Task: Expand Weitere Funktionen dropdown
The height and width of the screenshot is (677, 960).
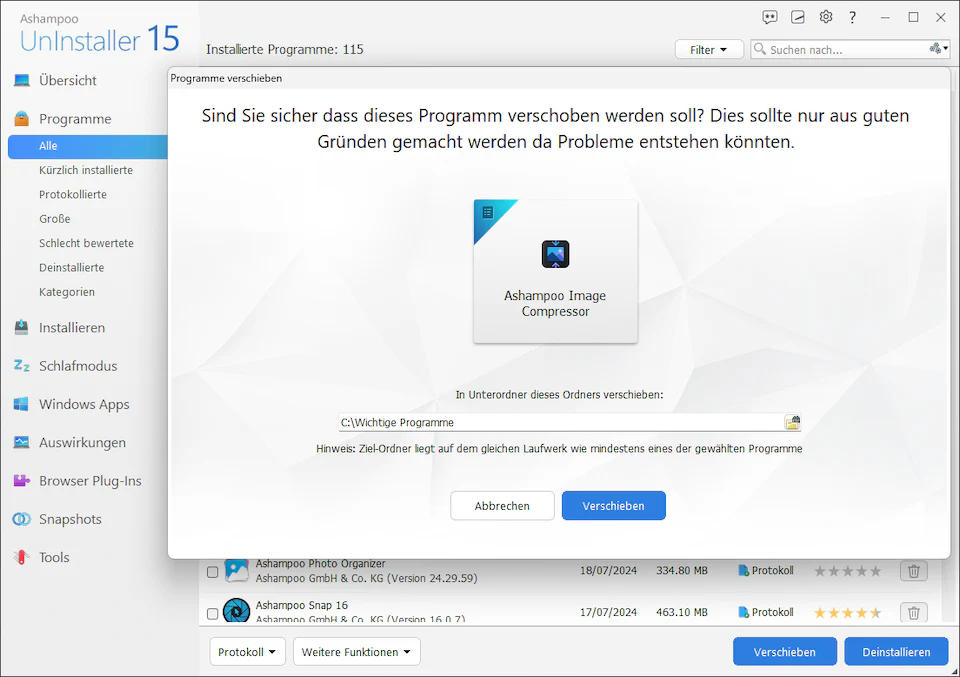Action: tap(356, 652)
